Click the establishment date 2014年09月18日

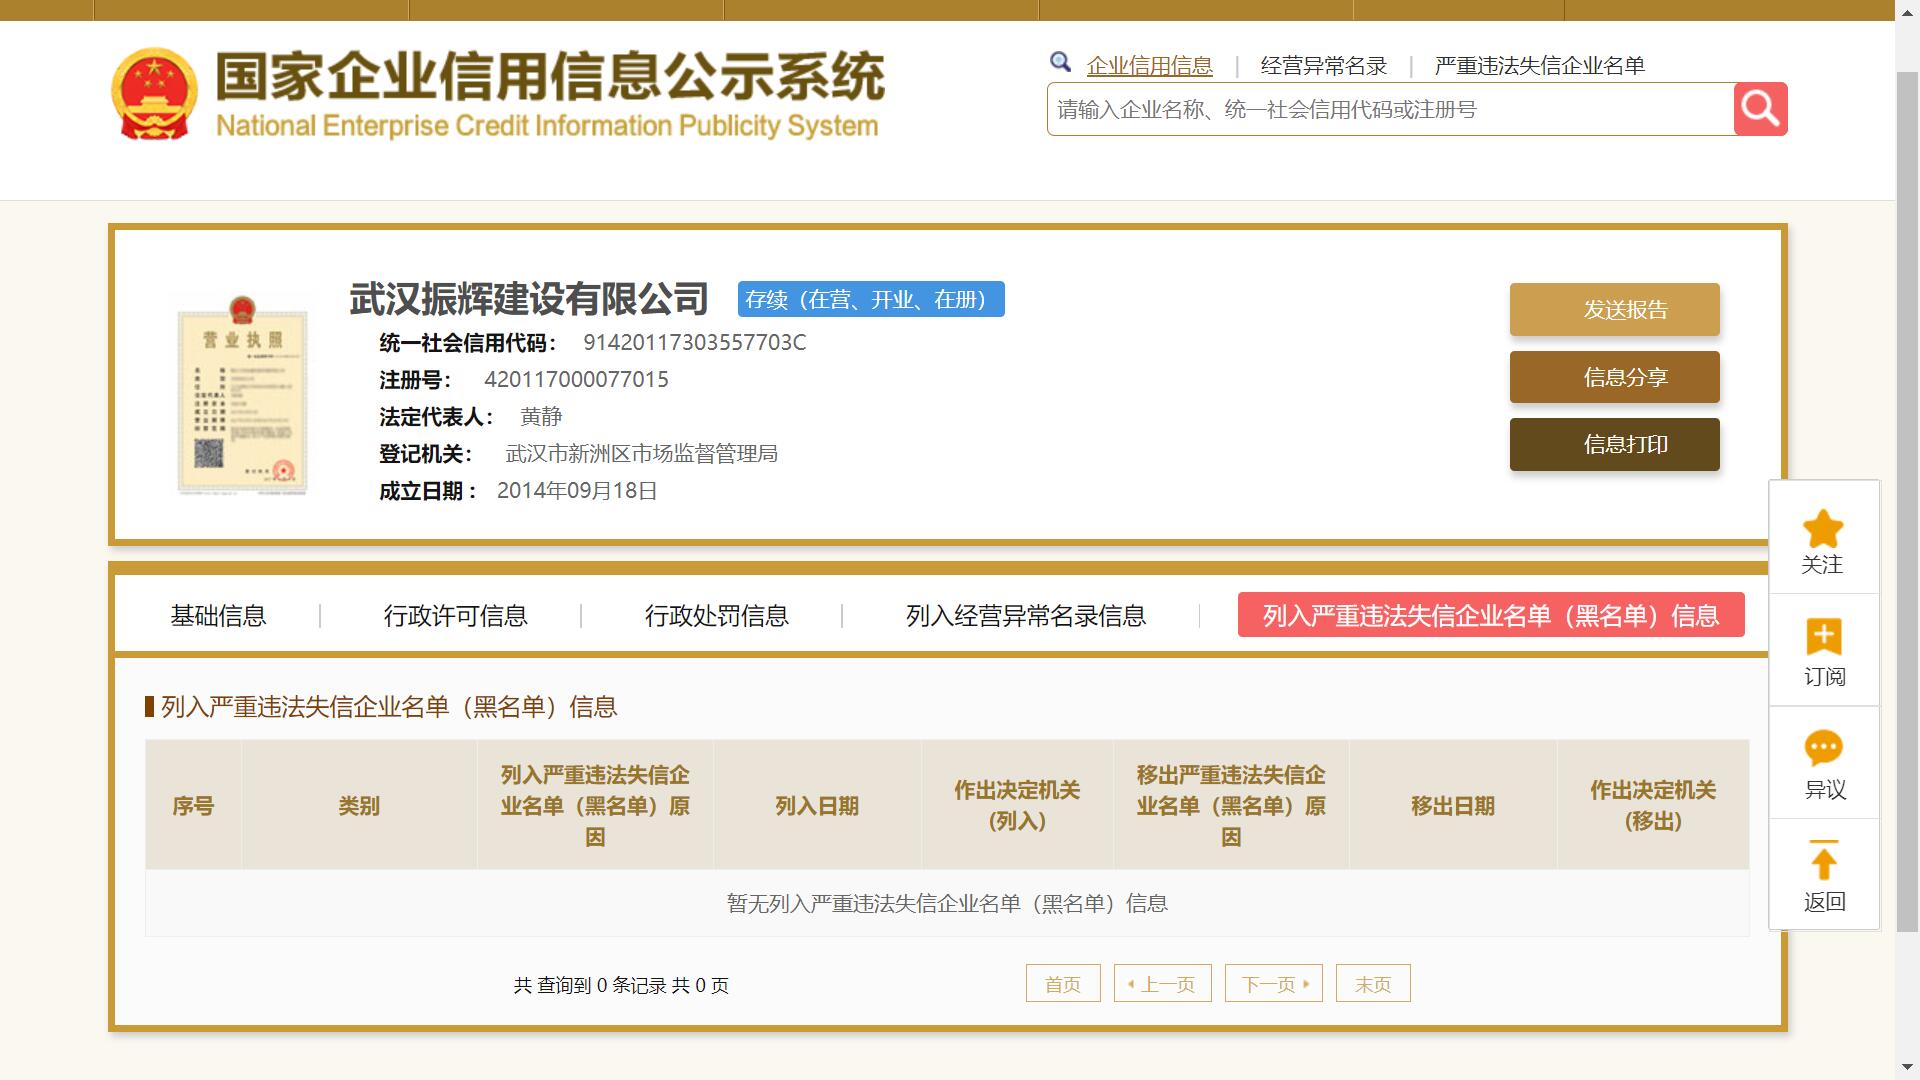(x=577, y=491)
